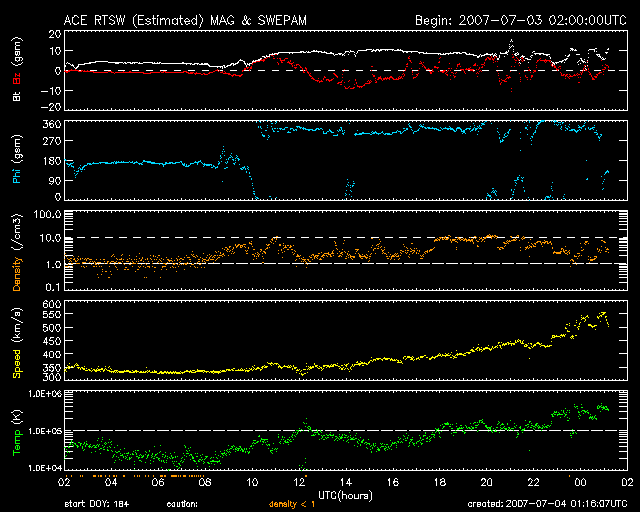This screenshot has height=512, width=640.
Task: Click the 'created: 2007-07-04 01:16:07UTC' timestamp
Action: point(547,504)
